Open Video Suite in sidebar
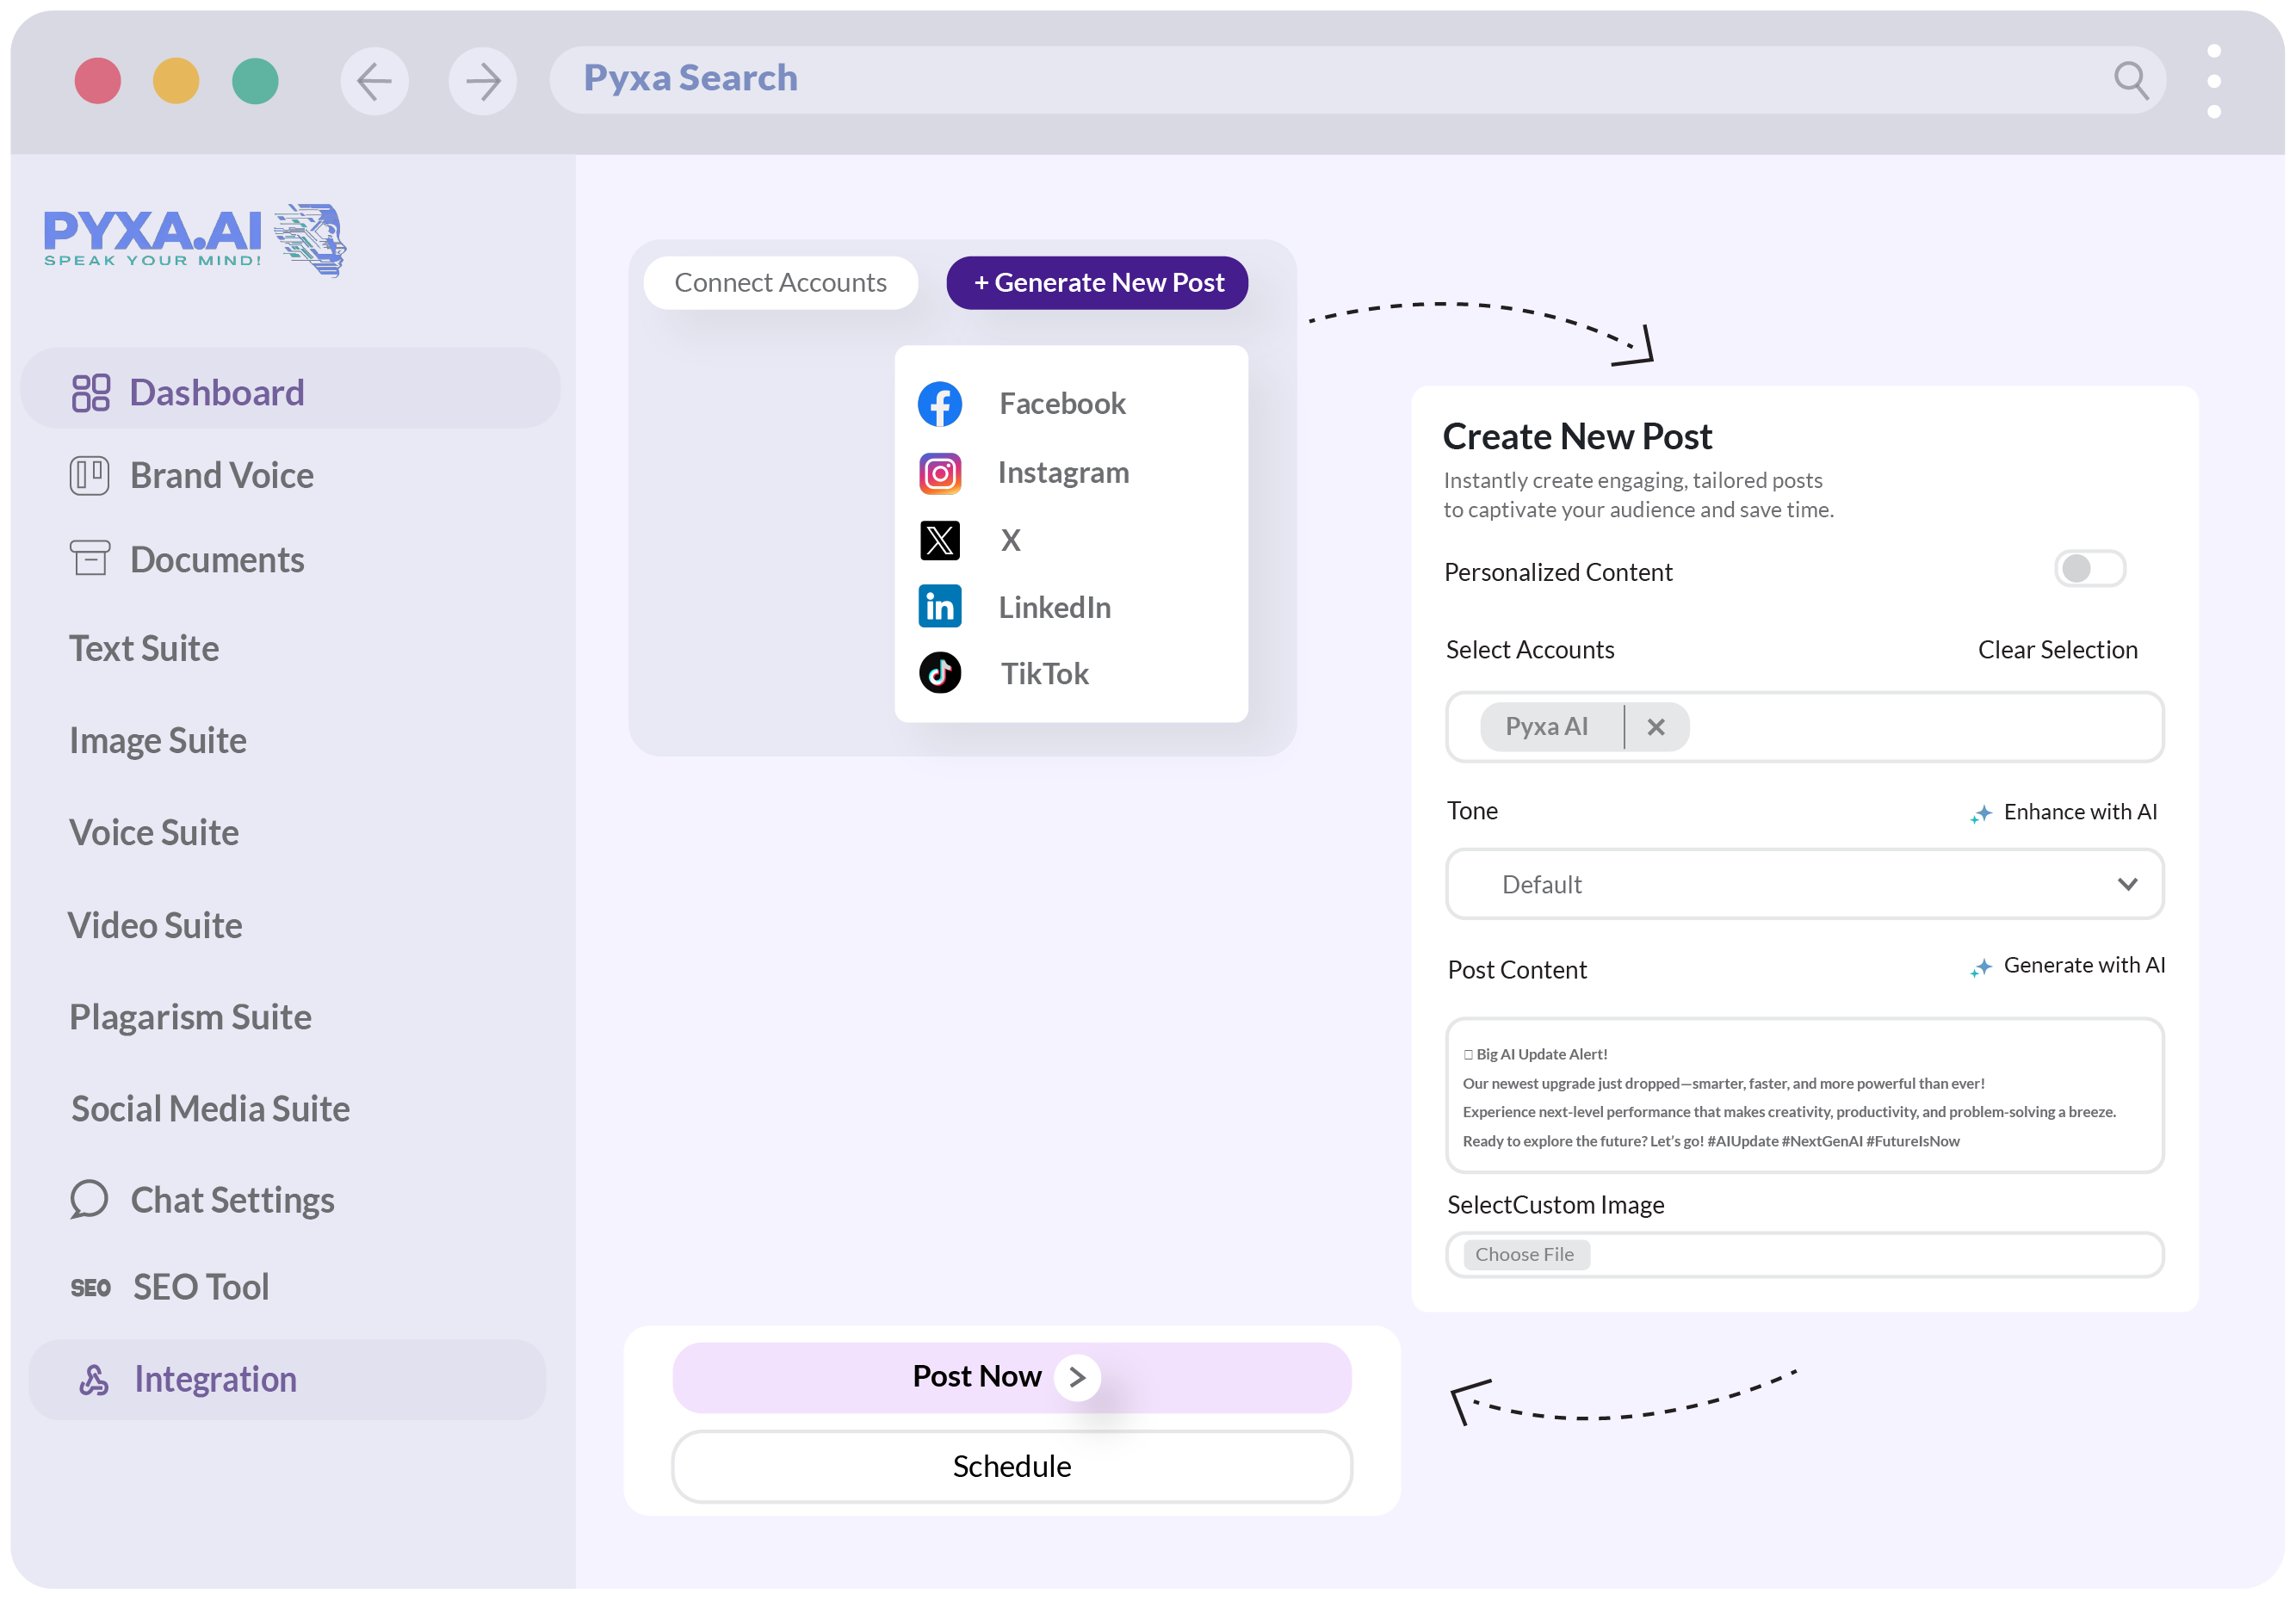The height and width of the screenshot is (1600, 2296). (x=155, y=926)
